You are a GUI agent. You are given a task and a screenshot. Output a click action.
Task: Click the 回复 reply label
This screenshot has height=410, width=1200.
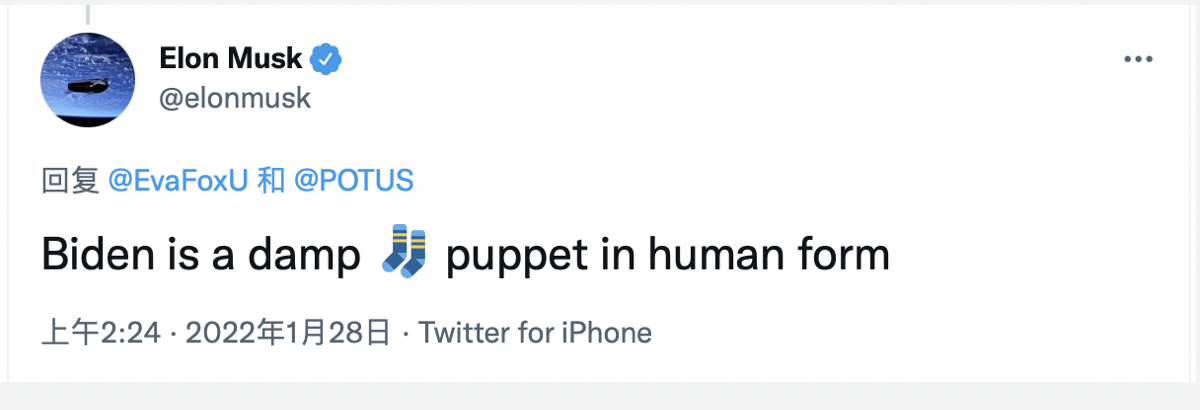click(69, 181)
